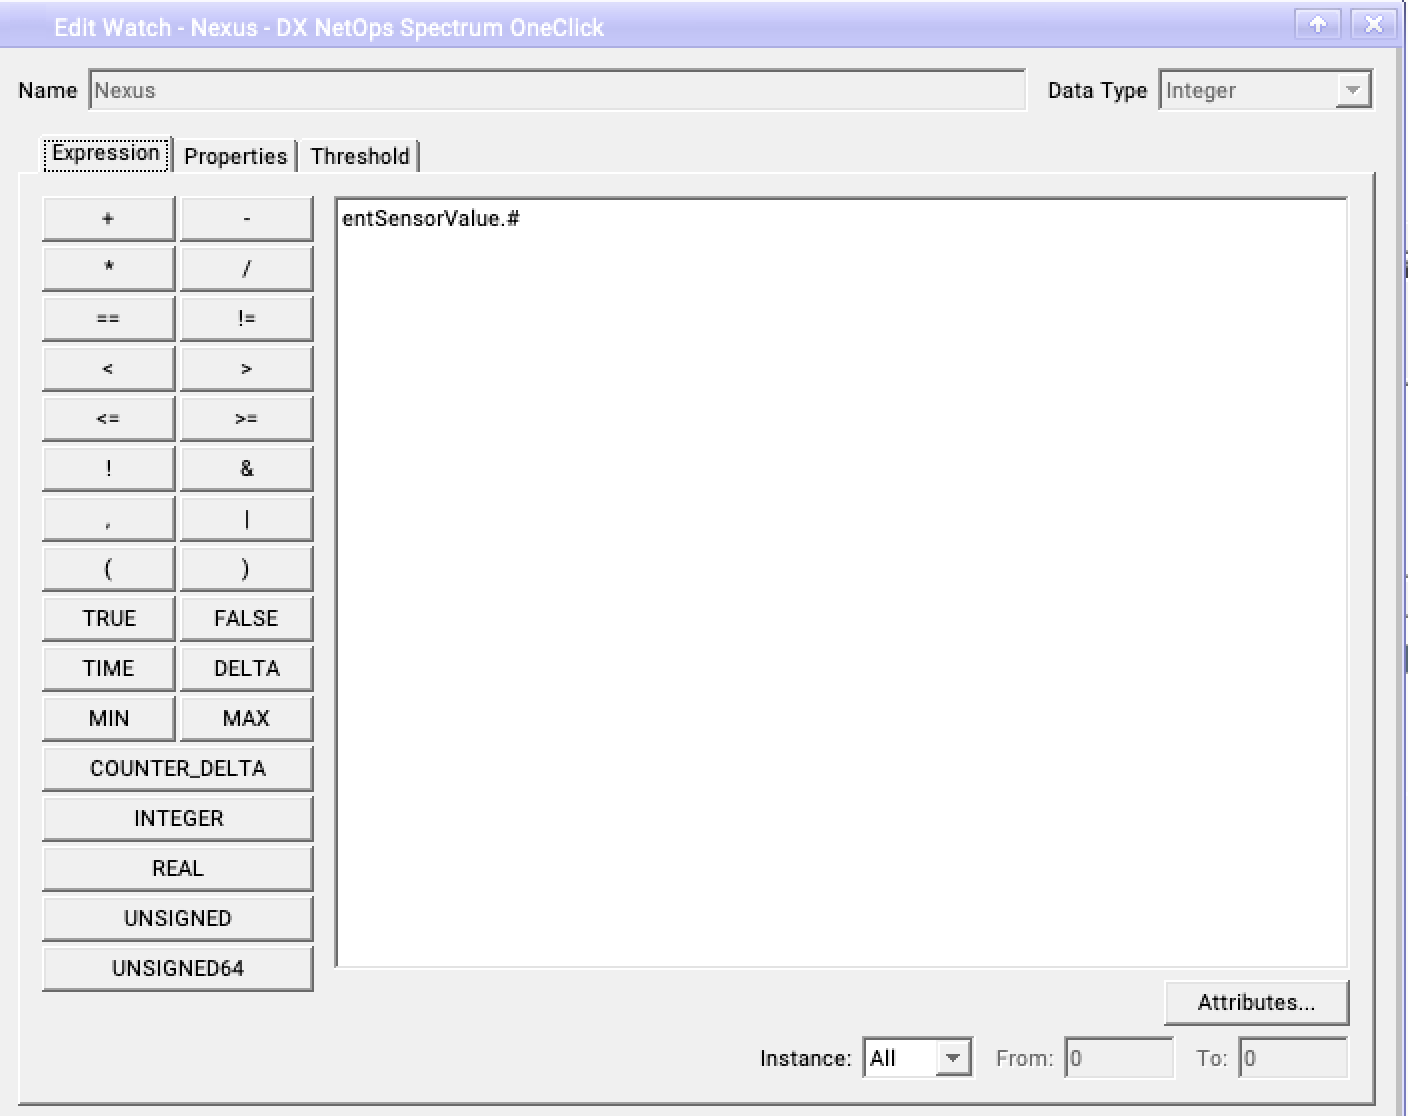Insert an opening parenthesis
This screenshot has width=1408, height=1116.
tap(108, 569)
